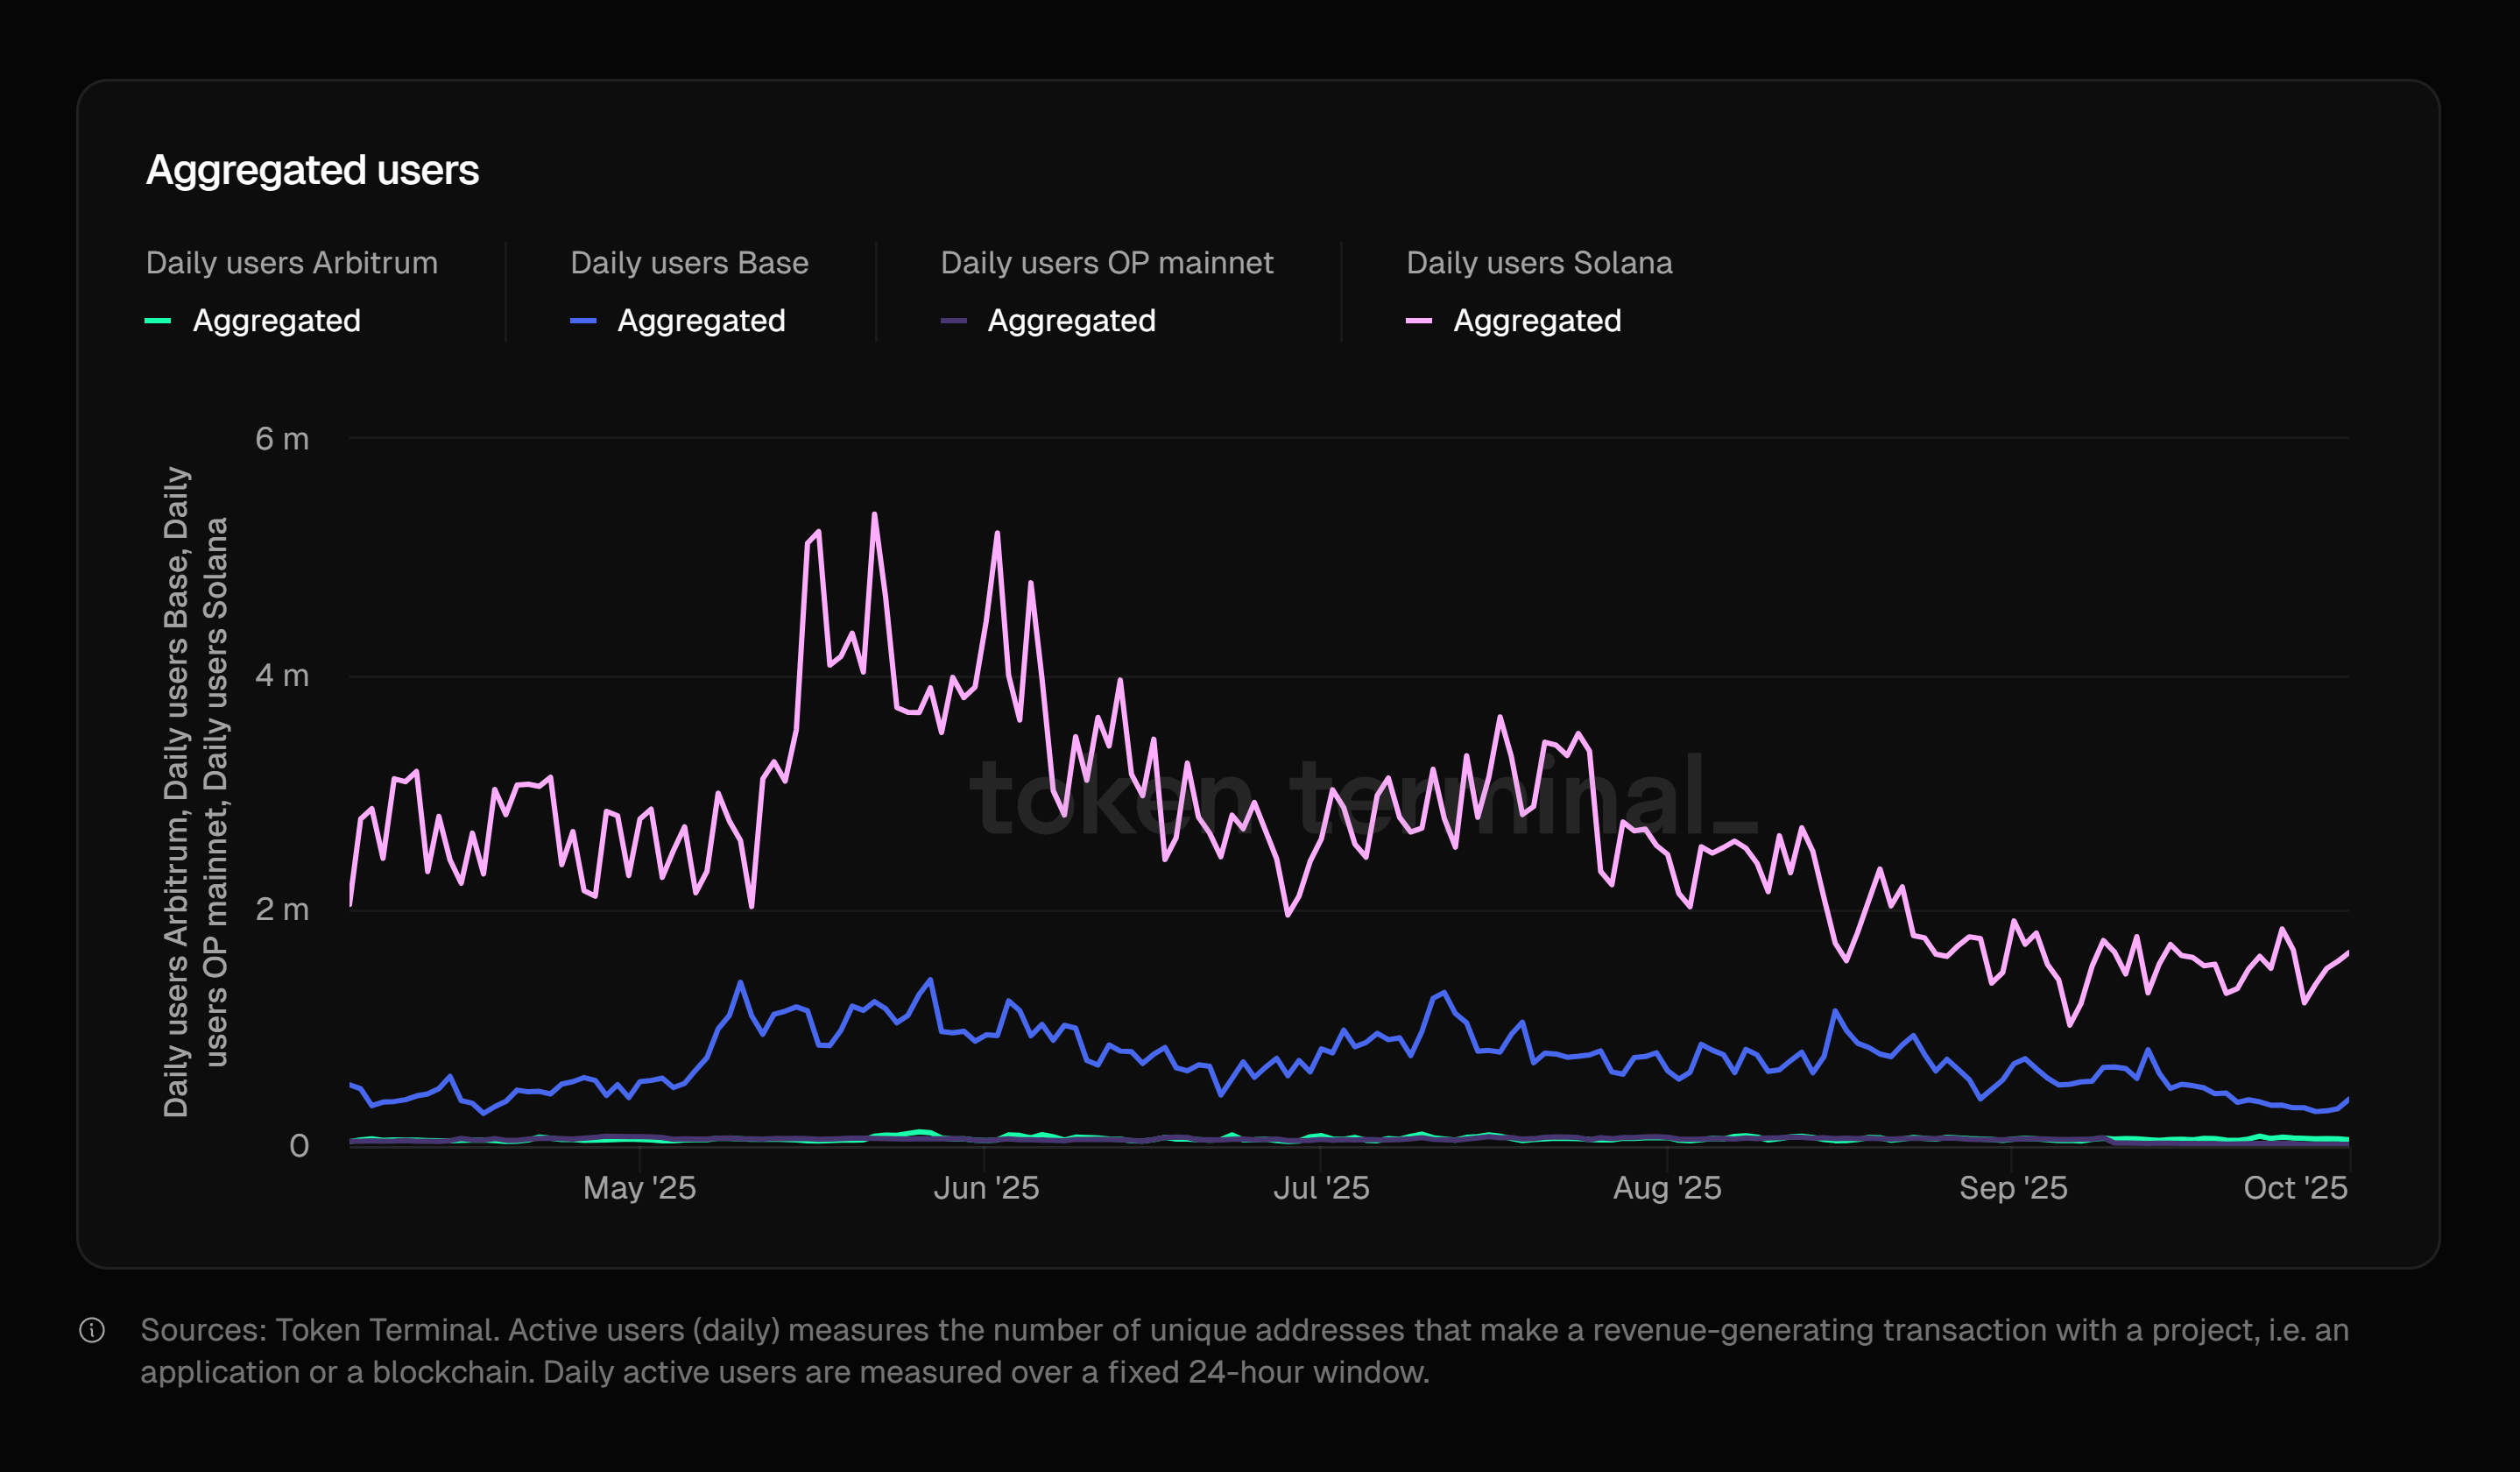Select the Daily users Base heading
Image resolution: width=2520 pixels, height=1472 pixels.
point(689,263)
